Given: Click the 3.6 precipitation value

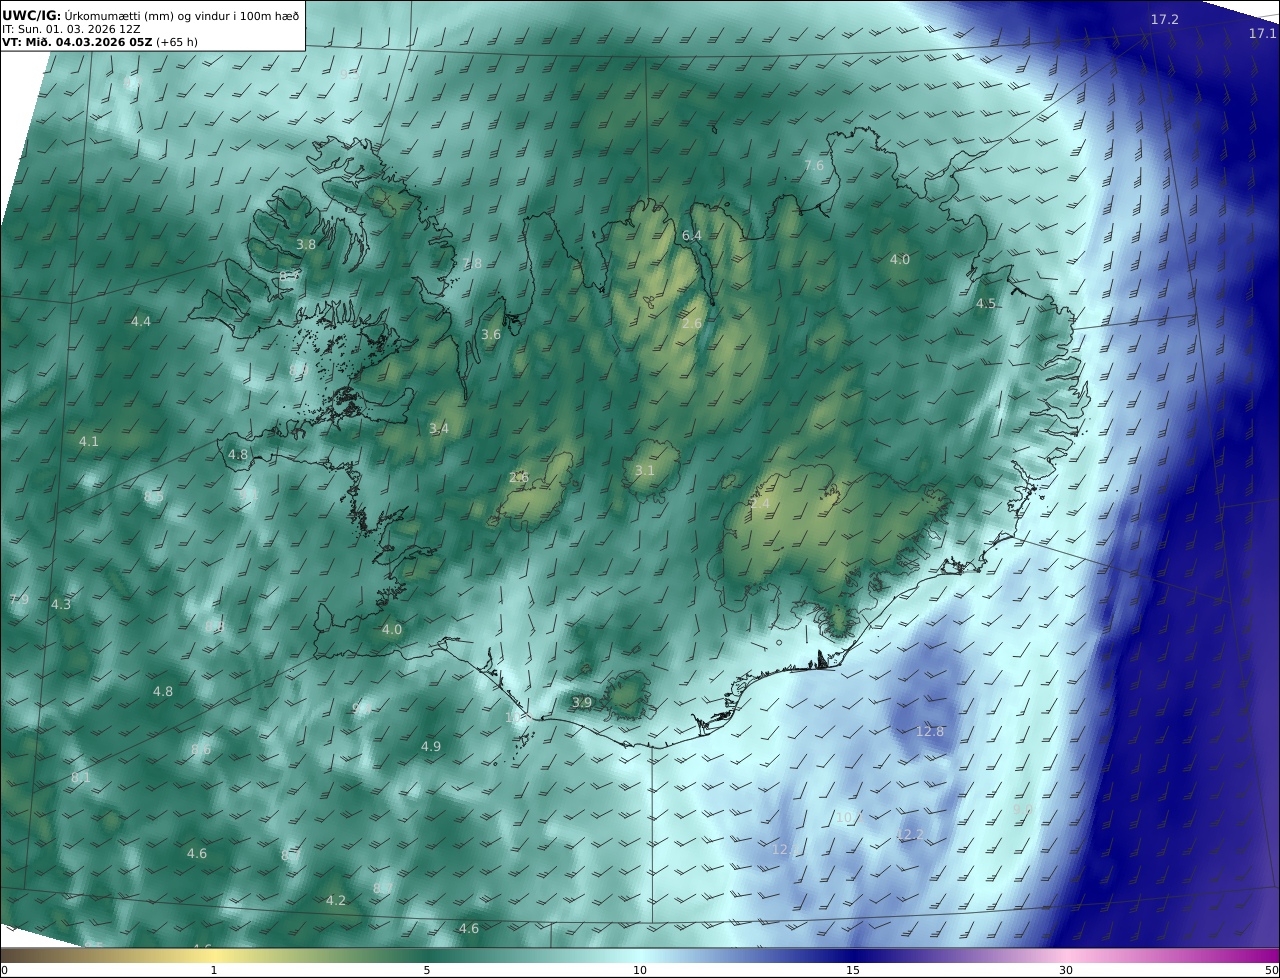Looking at the screenshot, I should [x=491, y=335].
